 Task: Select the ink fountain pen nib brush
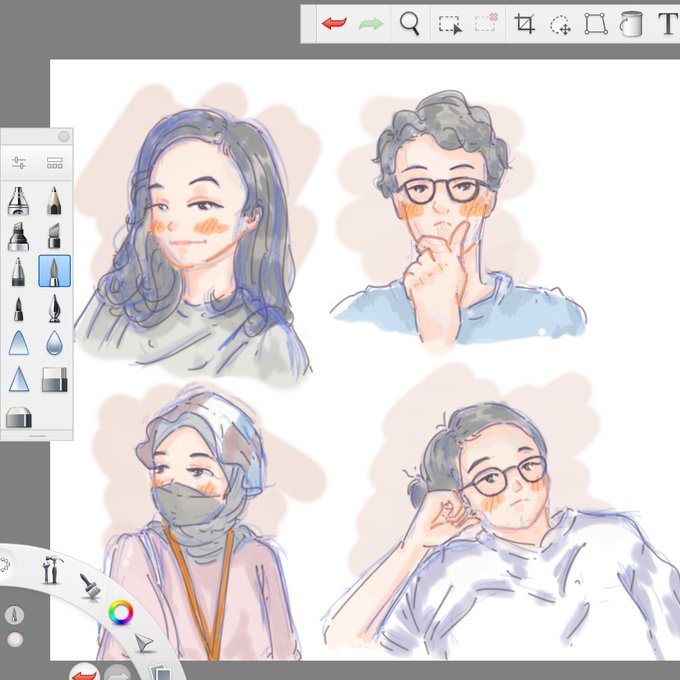[54, 308]
